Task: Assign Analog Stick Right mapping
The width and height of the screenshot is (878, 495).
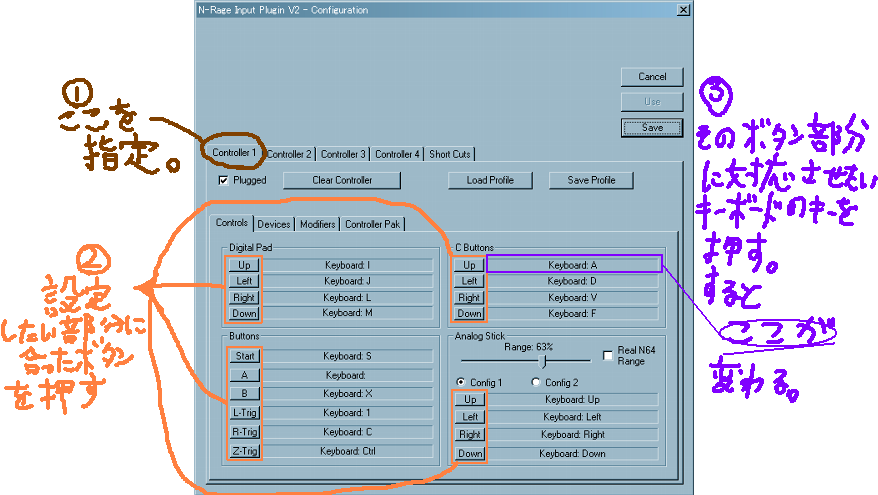Action: [x=470, y=435]
